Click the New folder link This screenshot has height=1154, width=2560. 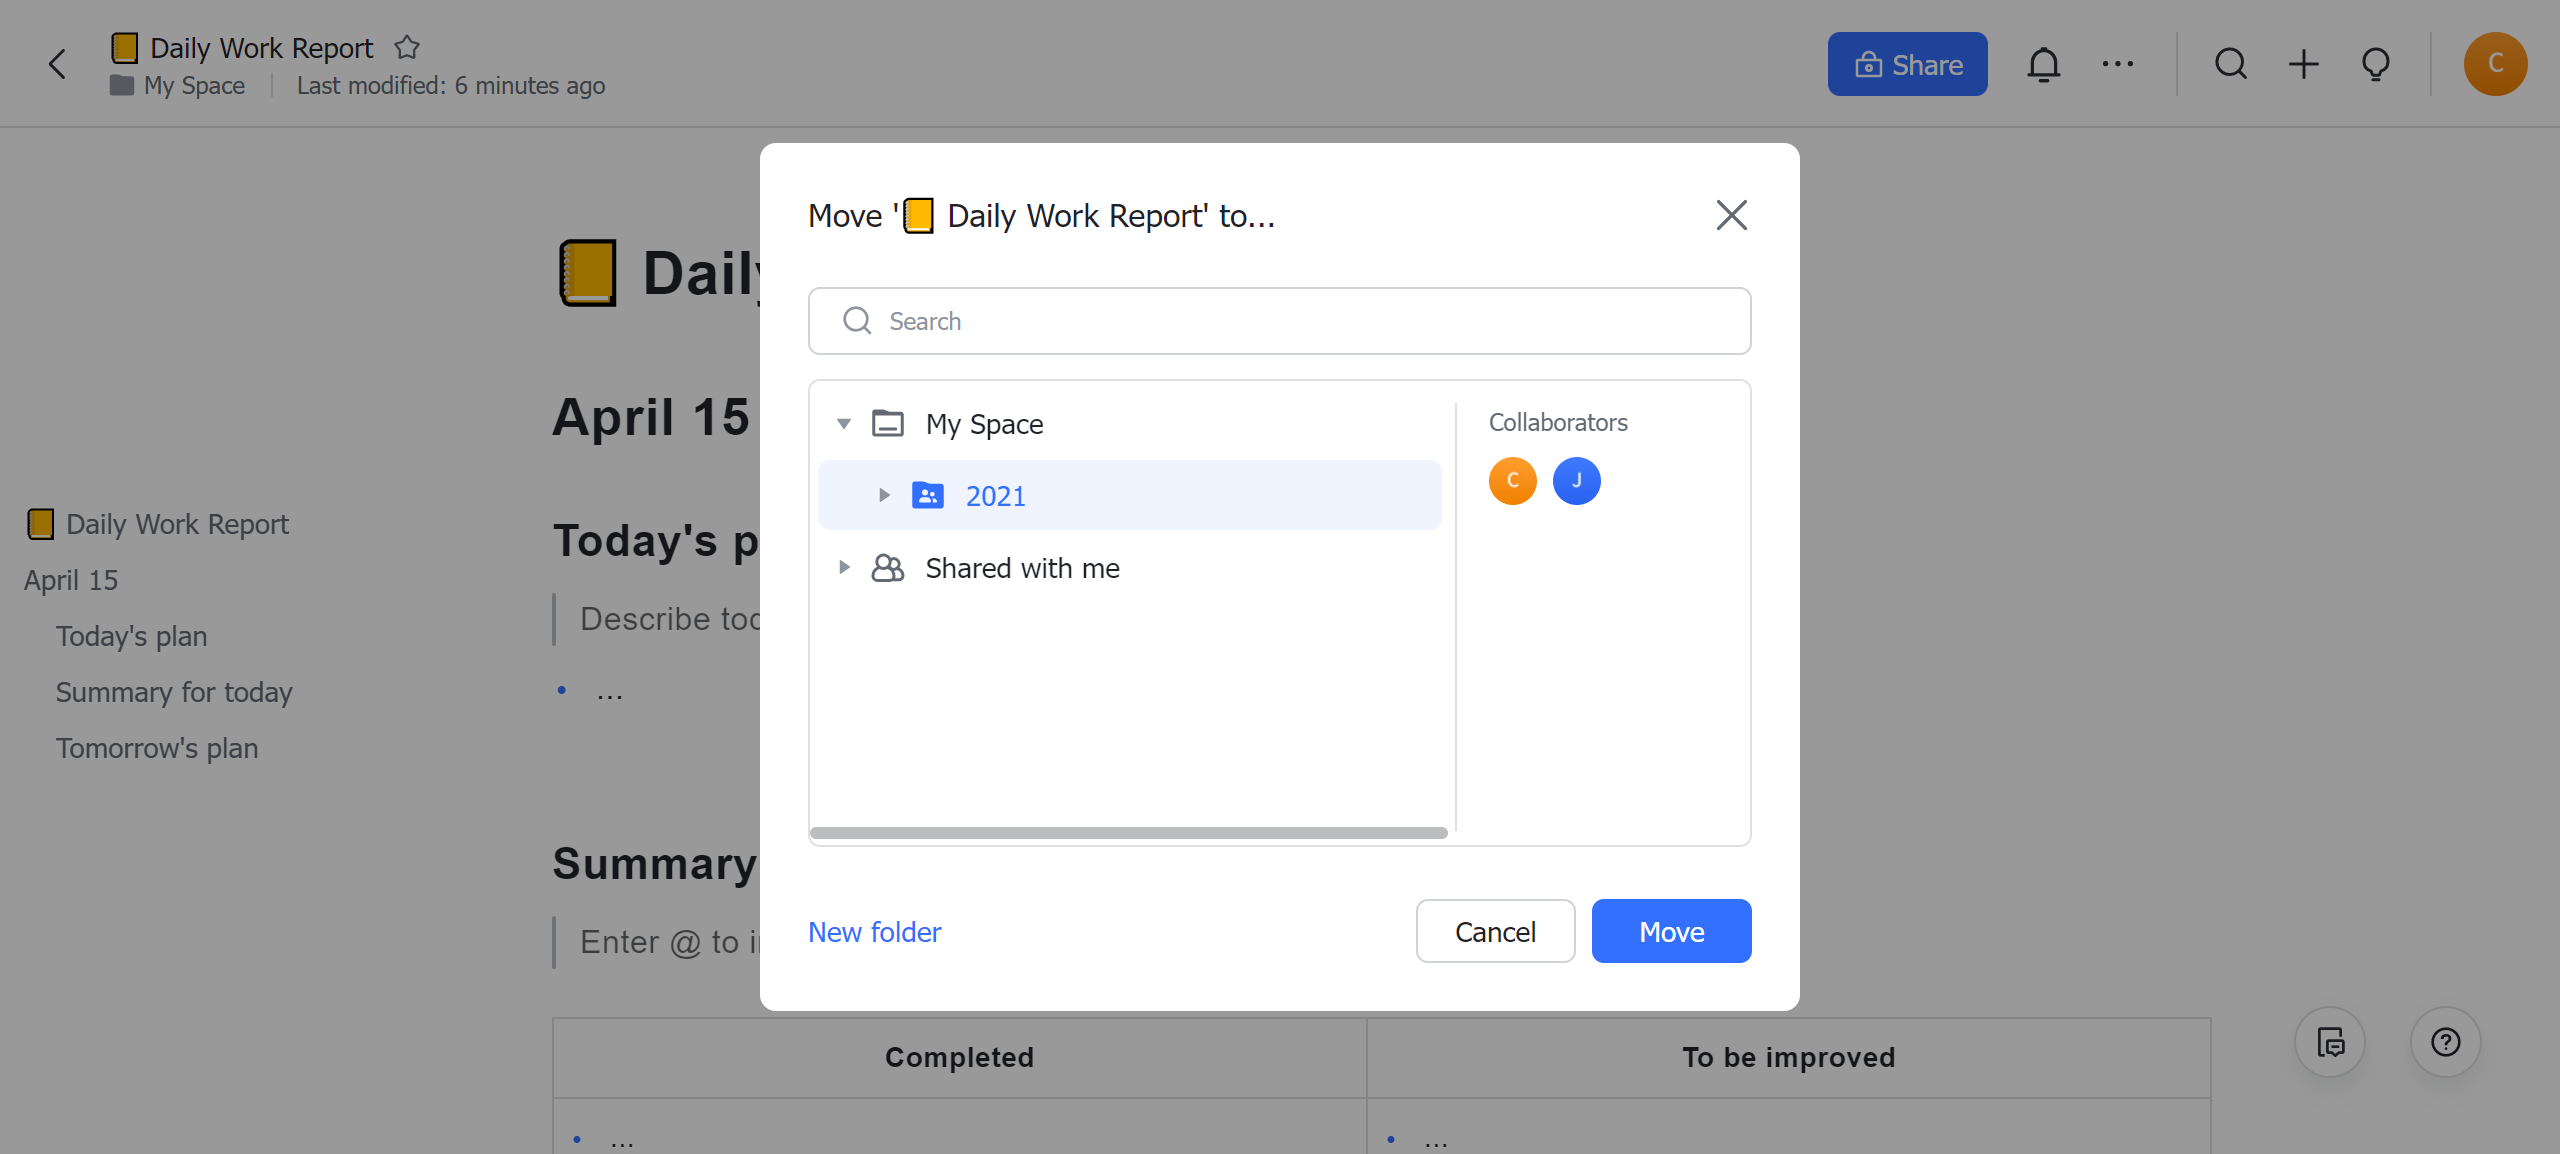point(873,931)
